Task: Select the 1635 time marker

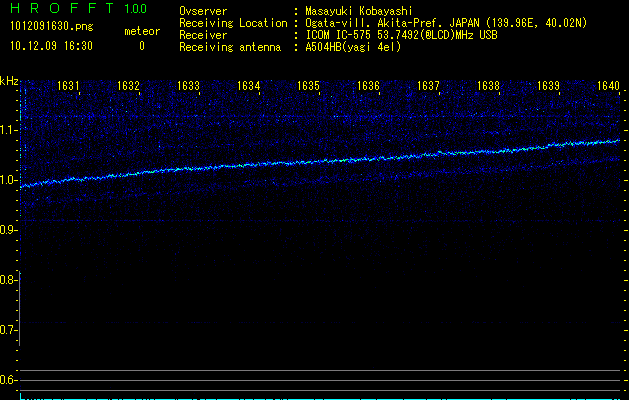Action: (309, 86)
